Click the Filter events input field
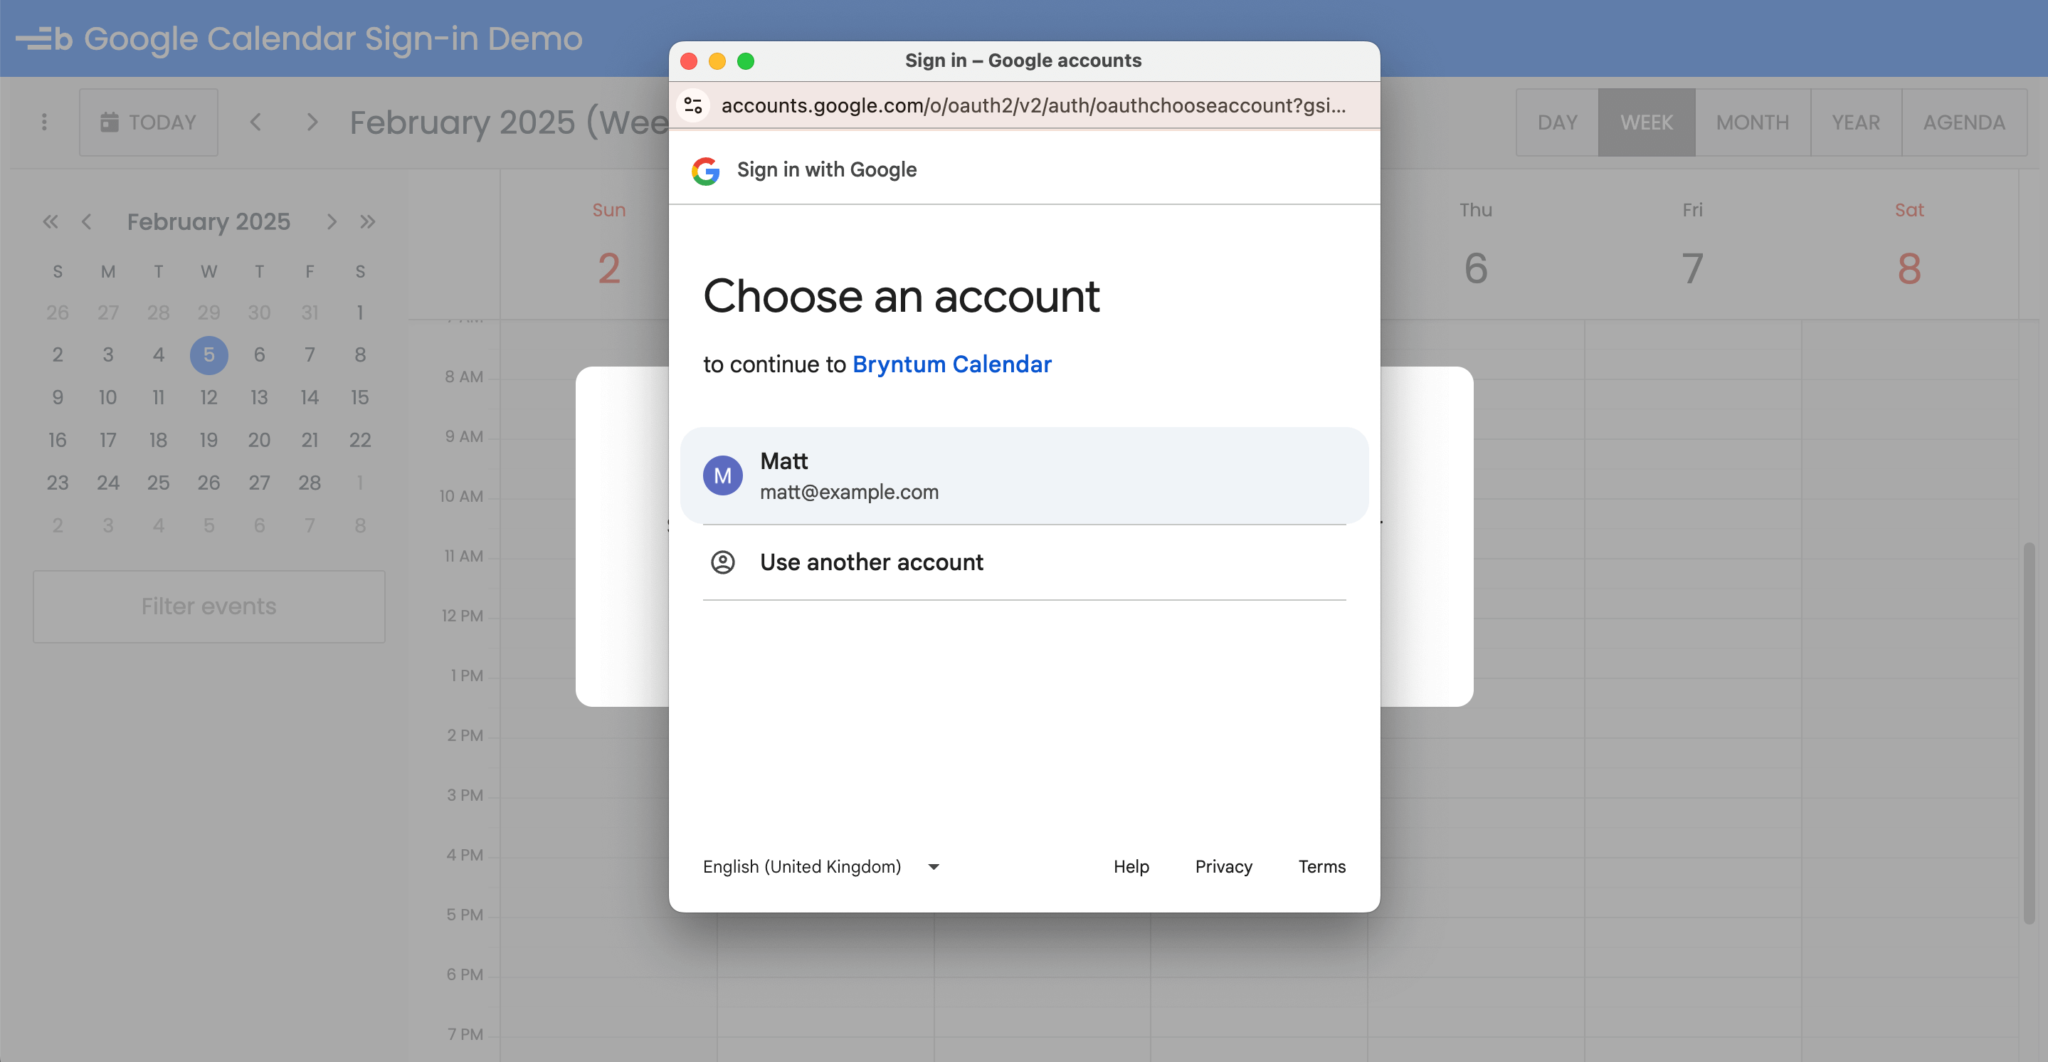Screen dimensions: 2048x1062 [209, 607]
